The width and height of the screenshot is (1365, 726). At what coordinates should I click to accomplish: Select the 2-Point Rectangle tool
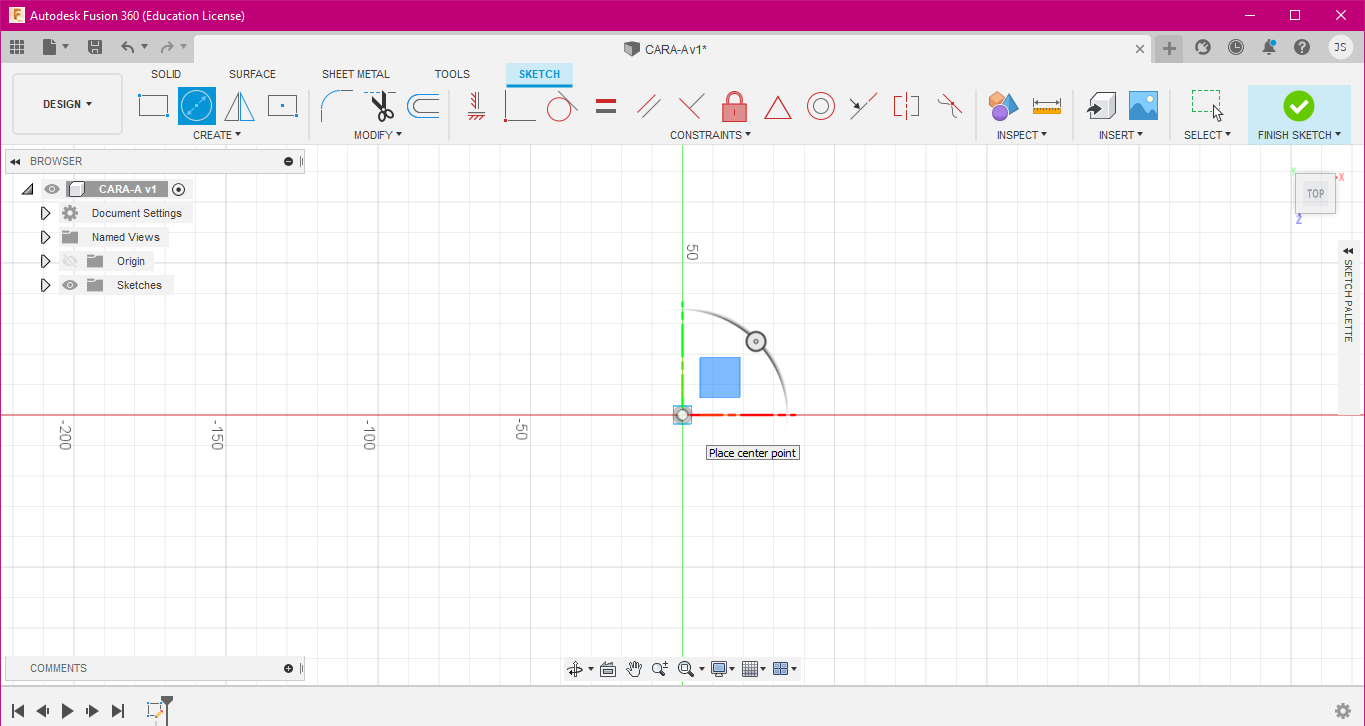[153, 105]
